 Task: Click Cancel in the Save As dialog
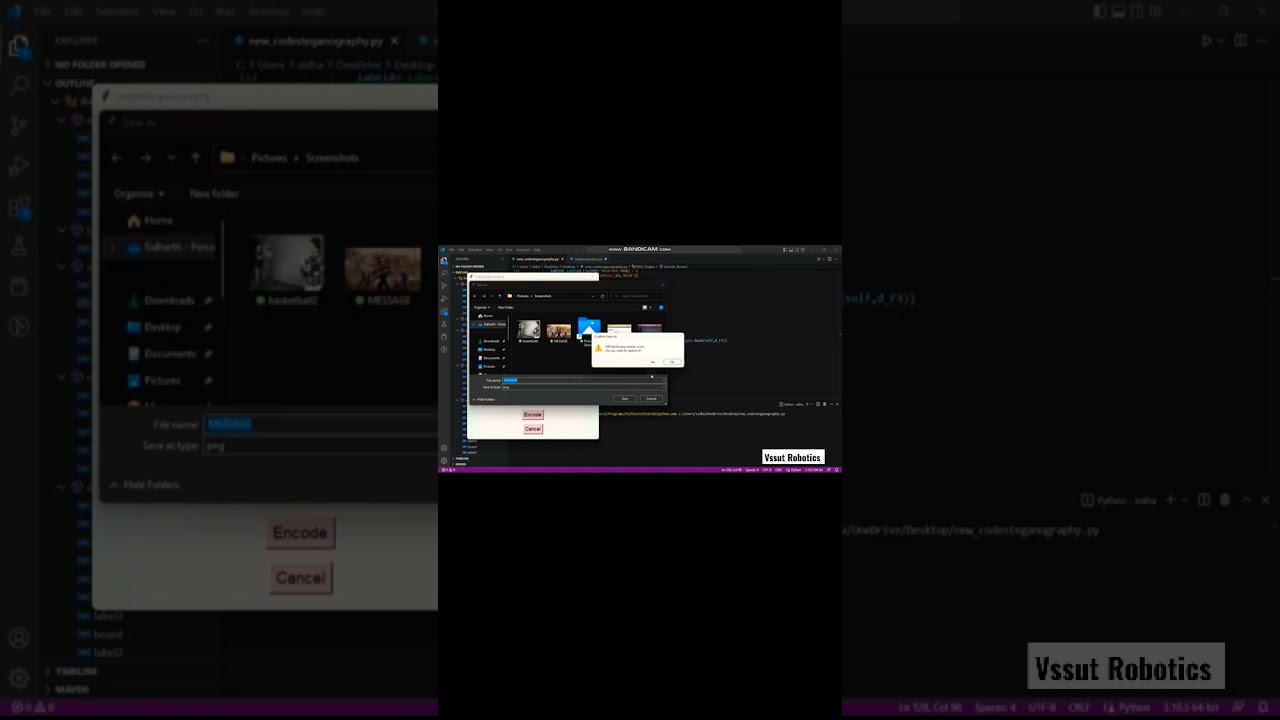[651, 399]
